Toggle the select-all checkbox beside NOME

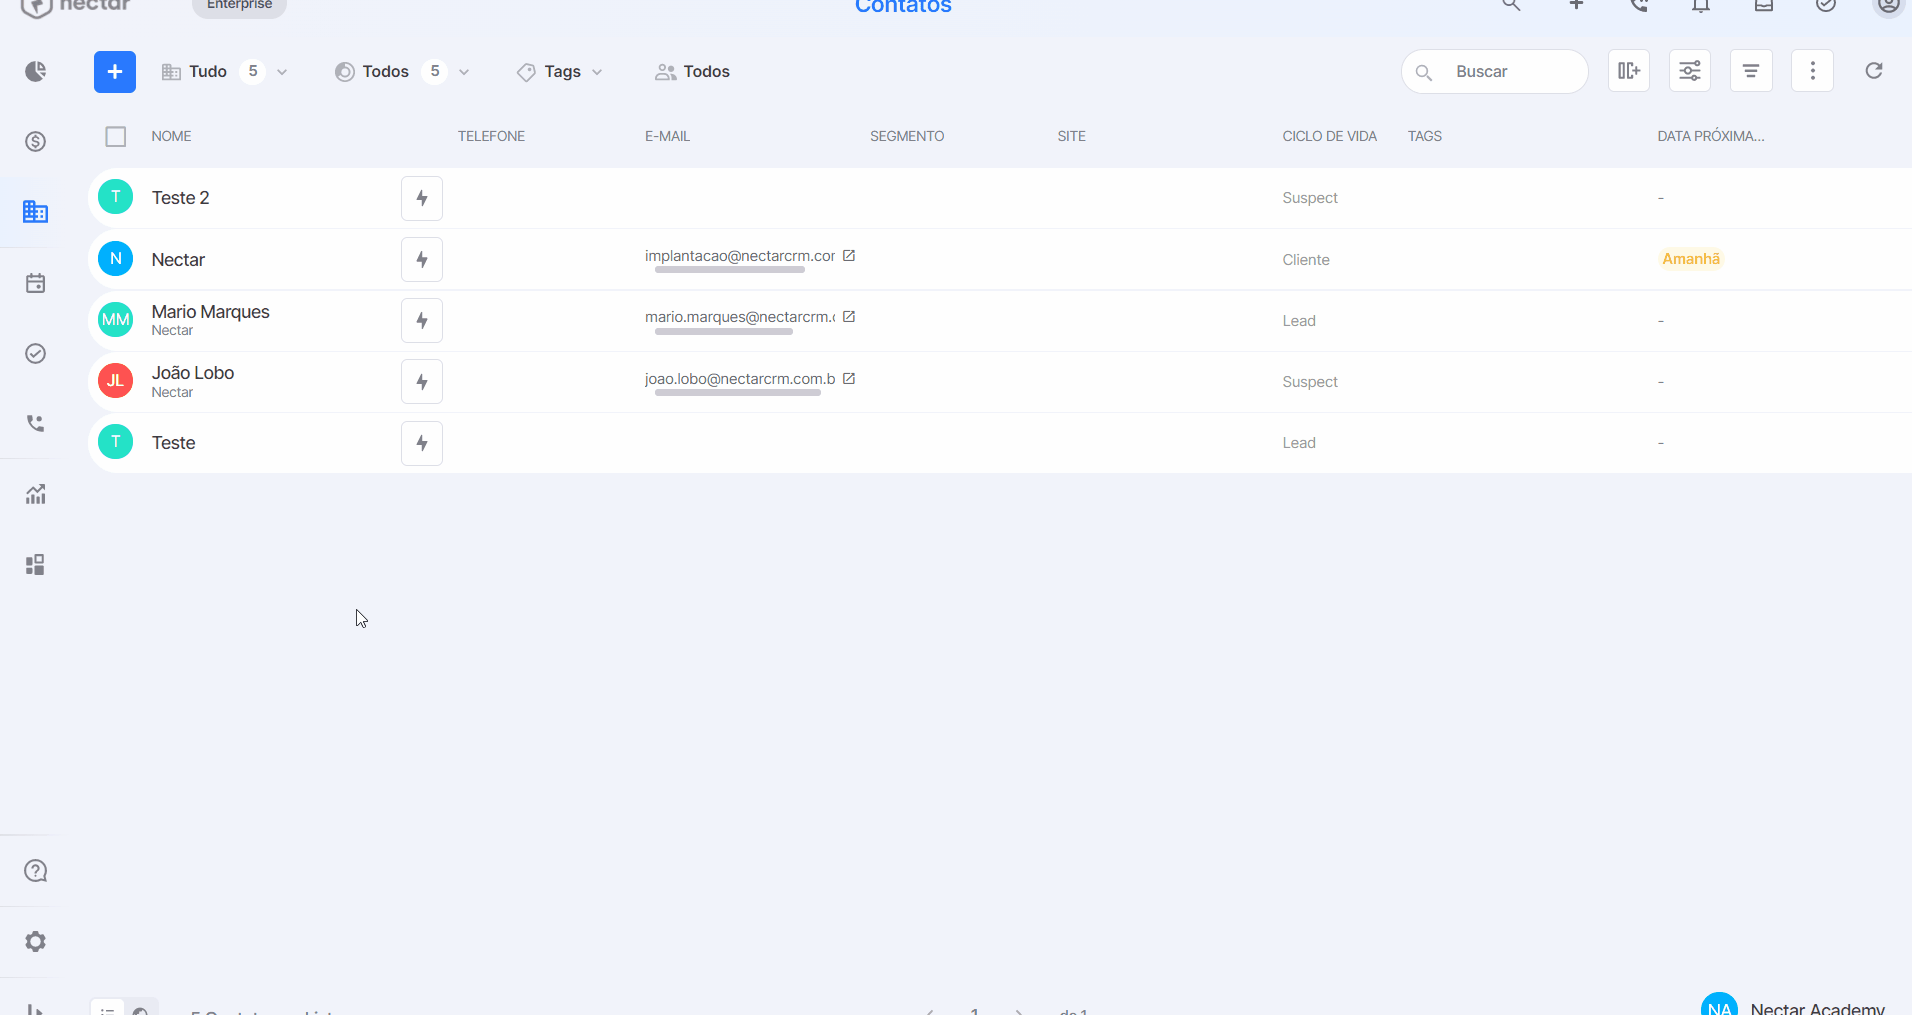[x=116, y=136]
